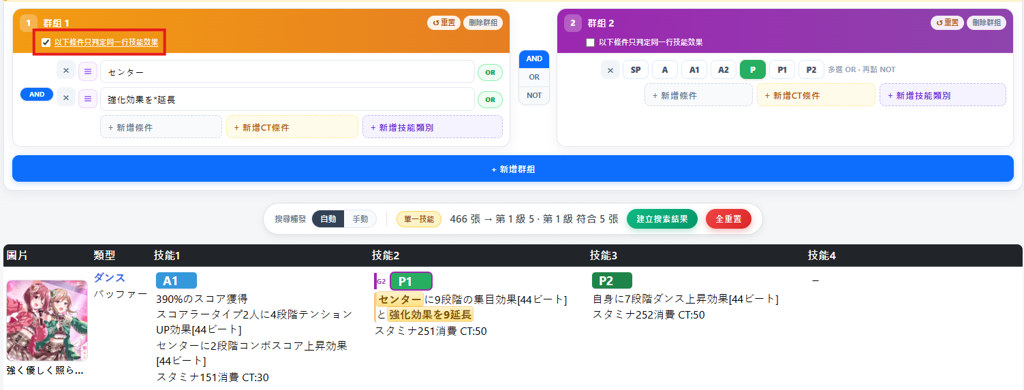This screenshot has height=390, width=1024.
Task: Toggle the OR button next to 強化効果を*延長
Action: point(490,99)
